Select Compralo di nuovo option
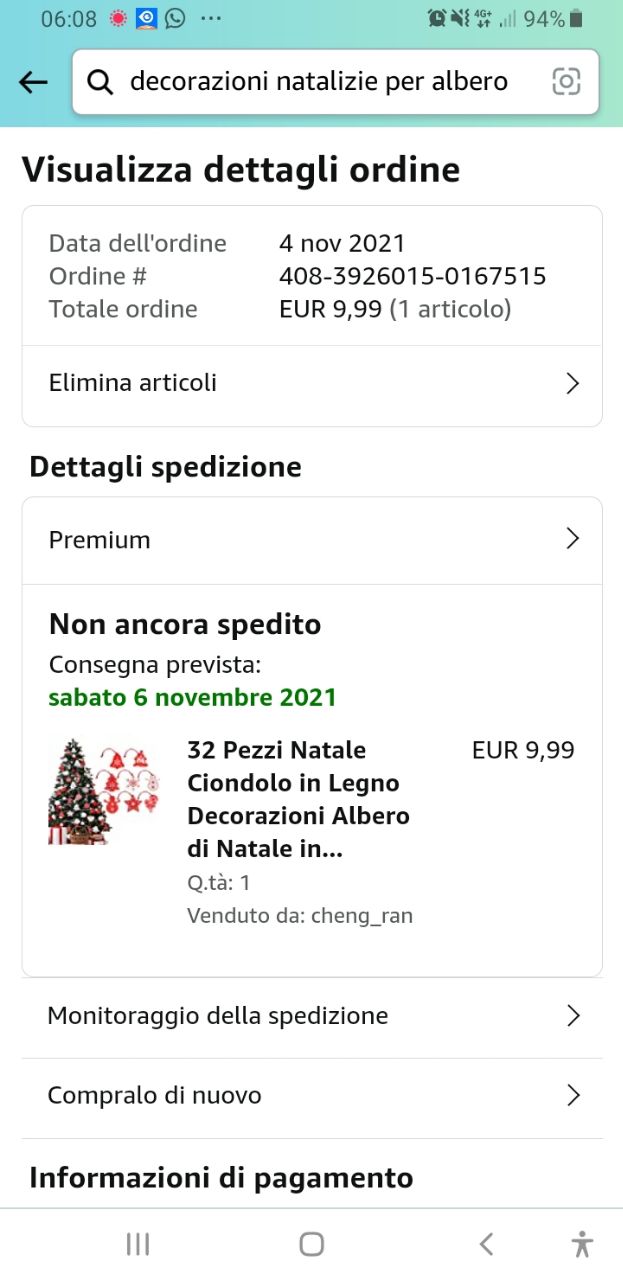This screenshot has width=623, height=1280. (155, 1096)
